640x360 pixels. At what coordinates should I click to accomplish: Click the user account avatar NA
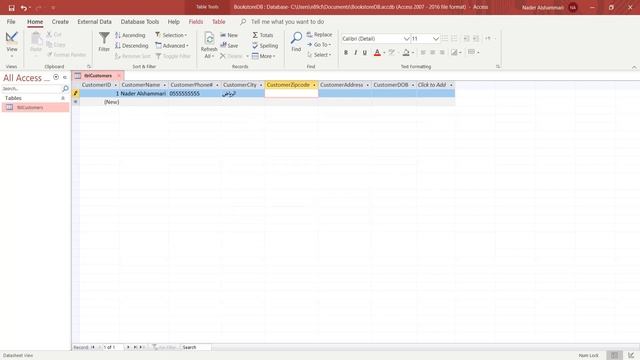point(573,7)
